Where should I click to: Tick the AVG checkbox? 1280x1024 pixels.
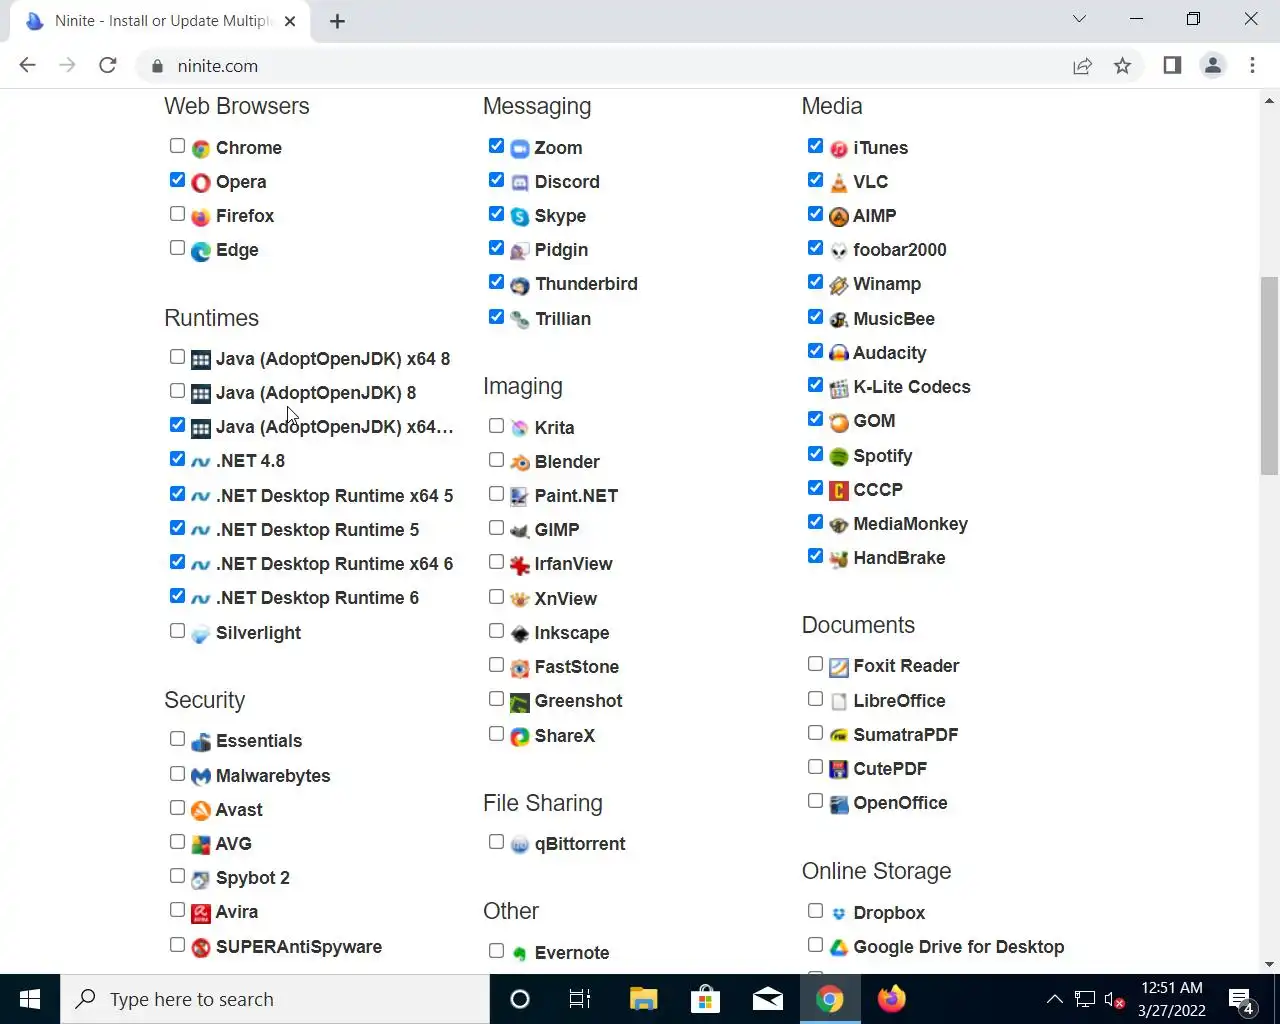pyautogui.click(x=177, y=842)
